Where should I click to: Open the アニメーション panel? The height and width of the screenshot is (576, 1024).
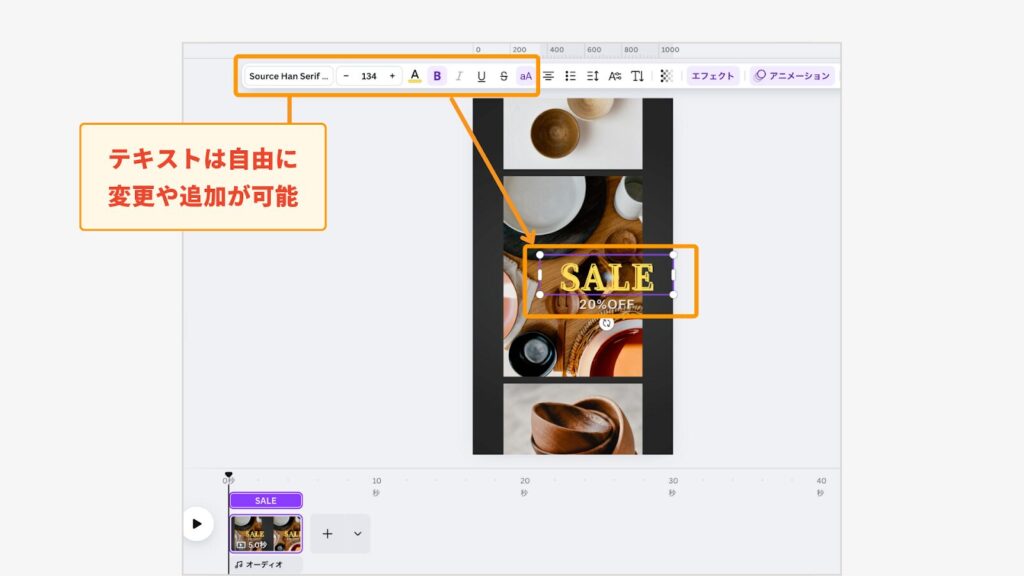coord(796,75)
